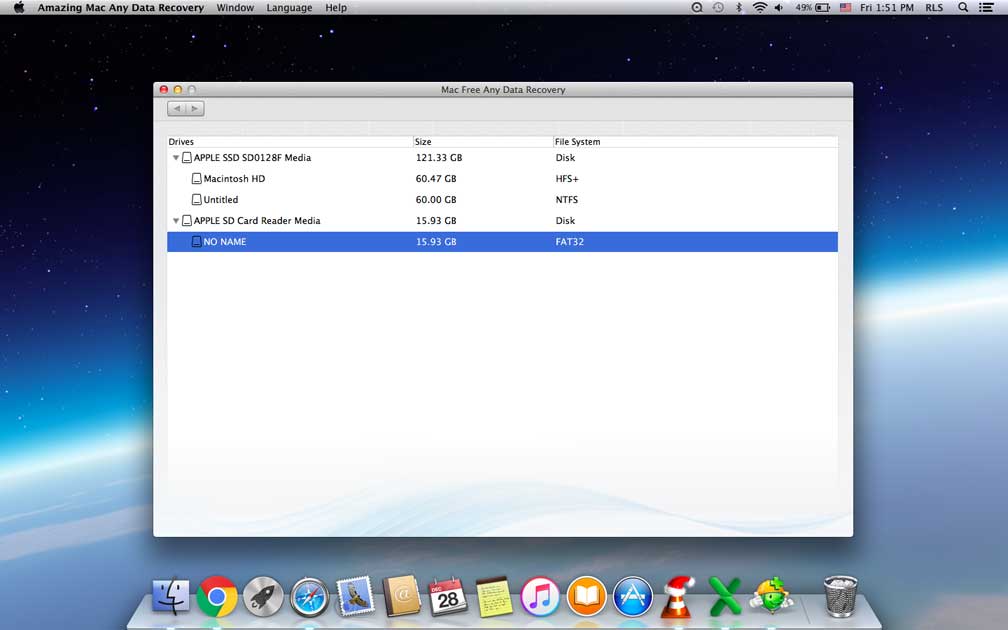The image size is (1008, 630).
Task: Select the NO NAME FAT32 volume
Action: point(224,242)
